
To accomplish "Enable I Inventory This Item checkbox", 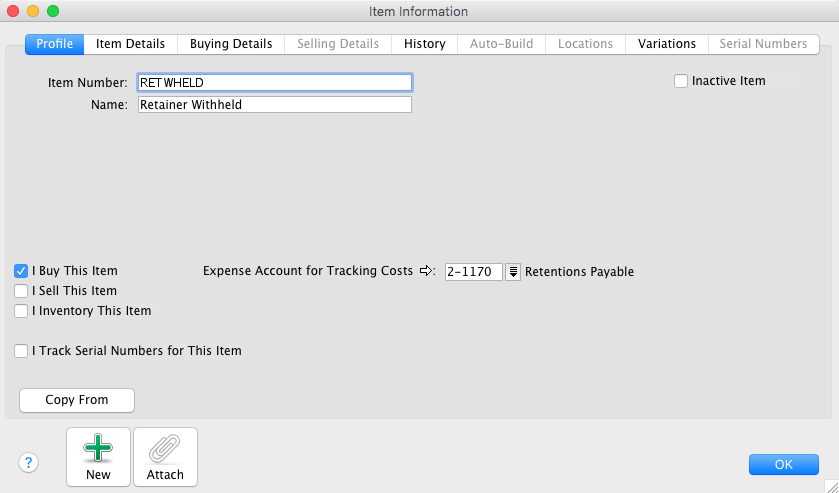I will (21, 311).
